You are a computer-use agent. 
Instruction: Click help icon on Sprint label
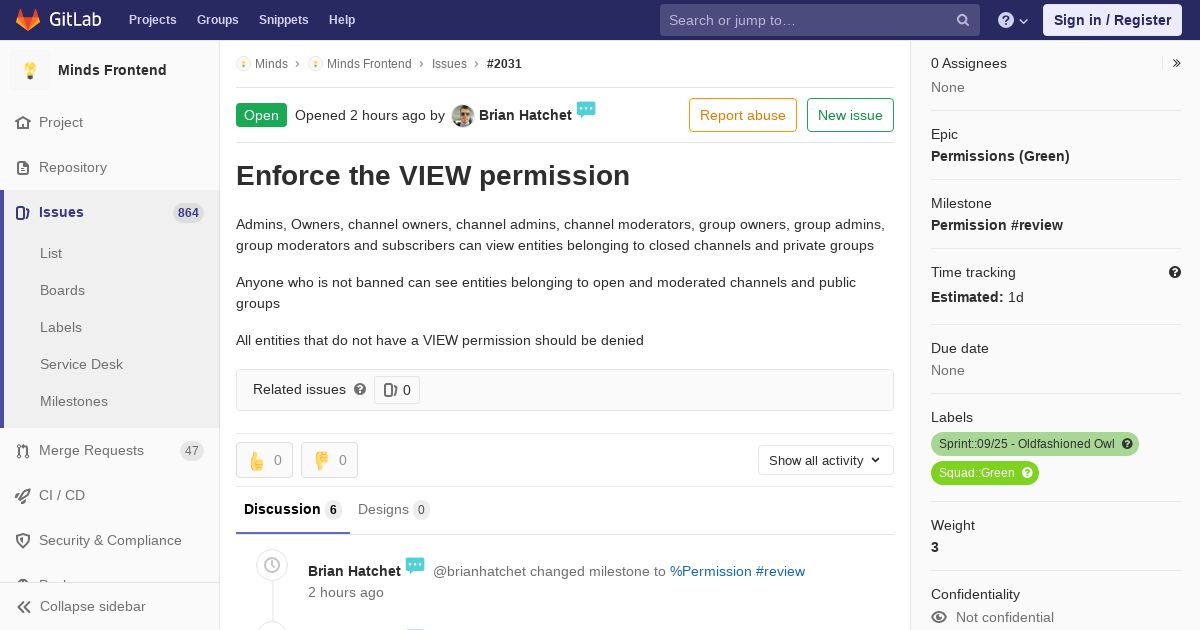click(x=1127, y=444)
